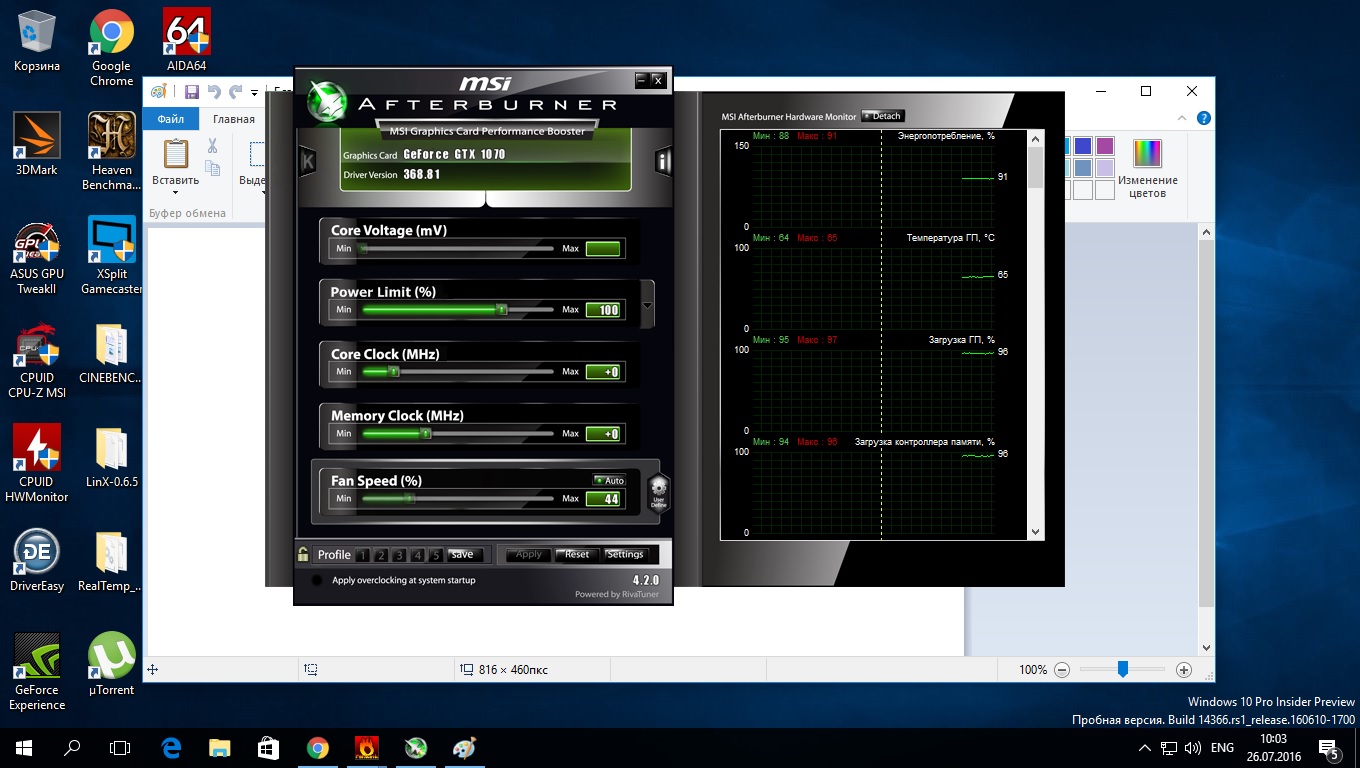Screen dimensions: 1360x768
Task: Click Paint zoom in plus button
Action: [1184, 670]
